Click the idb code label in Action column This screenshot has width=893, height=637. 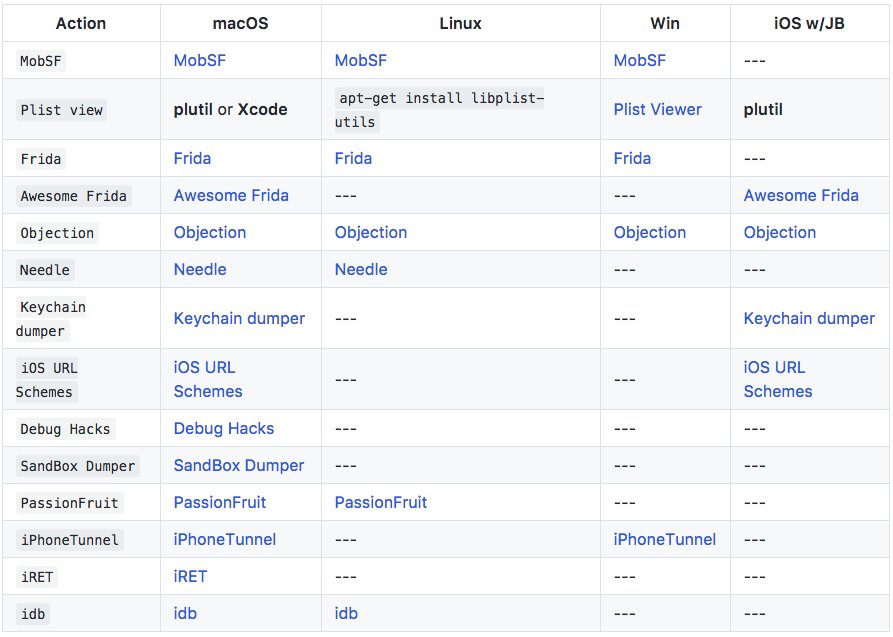pyautogui.click(x=32, y=614)
